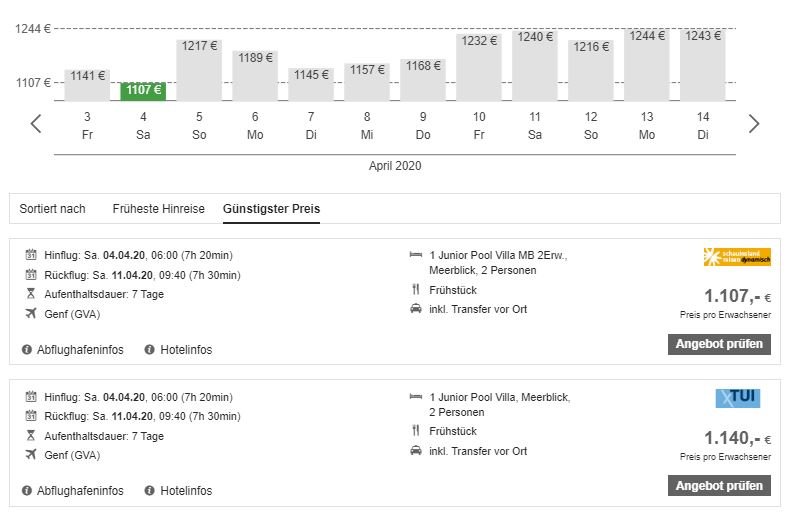Choose the 1145 € bar for Tuesday 7
The image size is (795, 514).
tap(311, 84)
